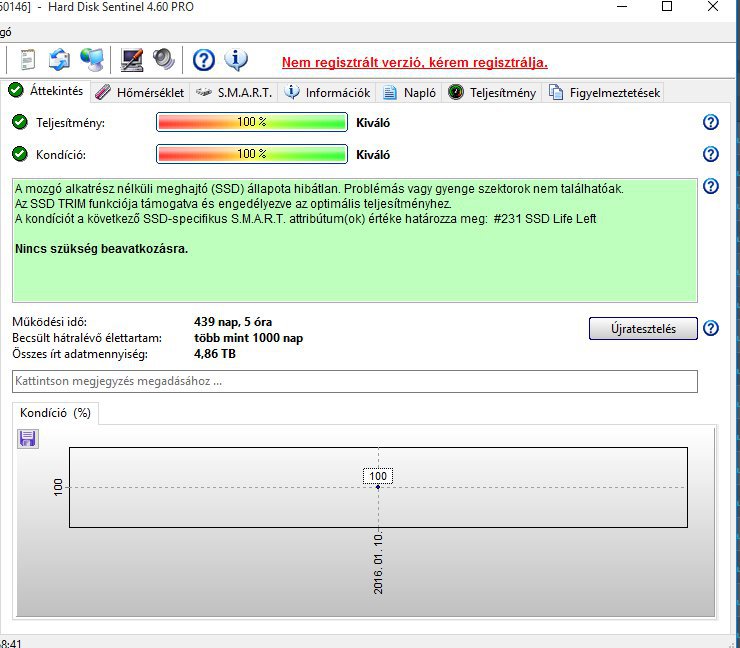Click the red registration reminder link
740x648 pixels.
(414, 62)
